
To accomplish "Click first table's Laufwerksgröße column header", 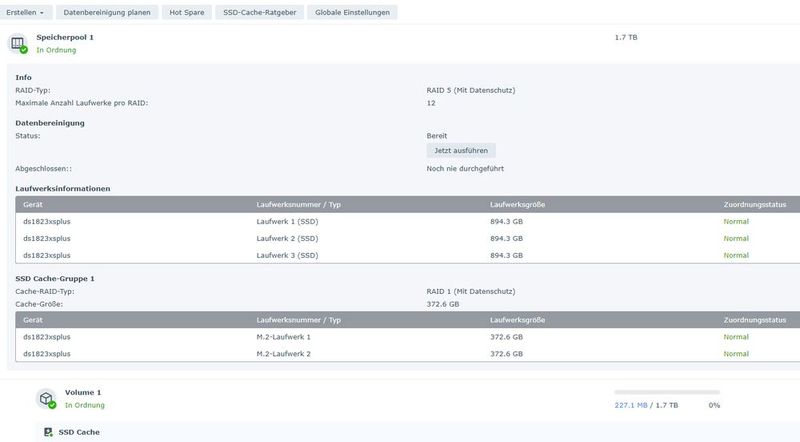I will pyautogui.click(x=517, y=205).
